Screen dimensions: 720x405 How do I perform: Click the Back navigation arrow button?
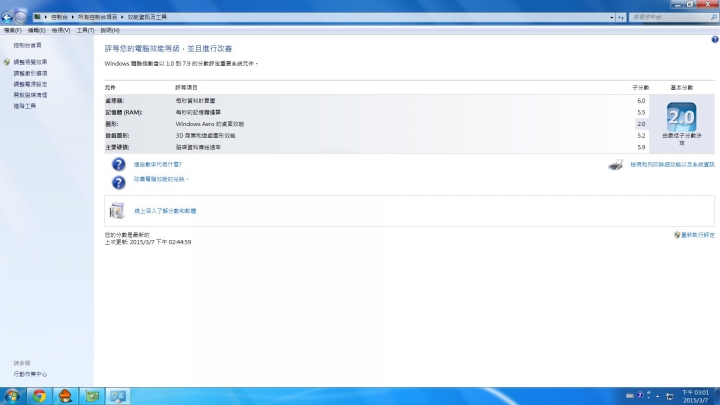point(7,17)
